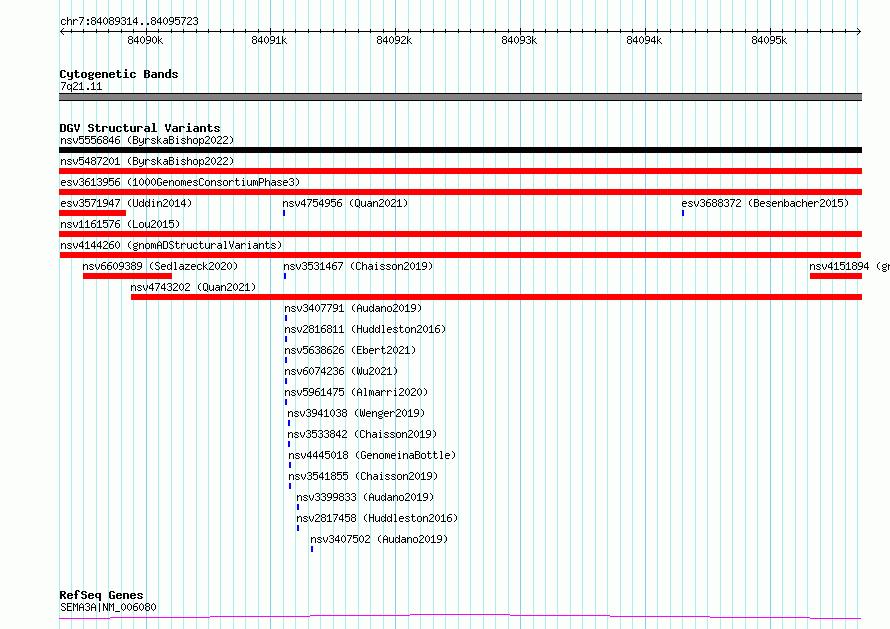Click the blue marker under nsv4445018
Viewport: 890px width, 629px height.
tap(290, 466)
